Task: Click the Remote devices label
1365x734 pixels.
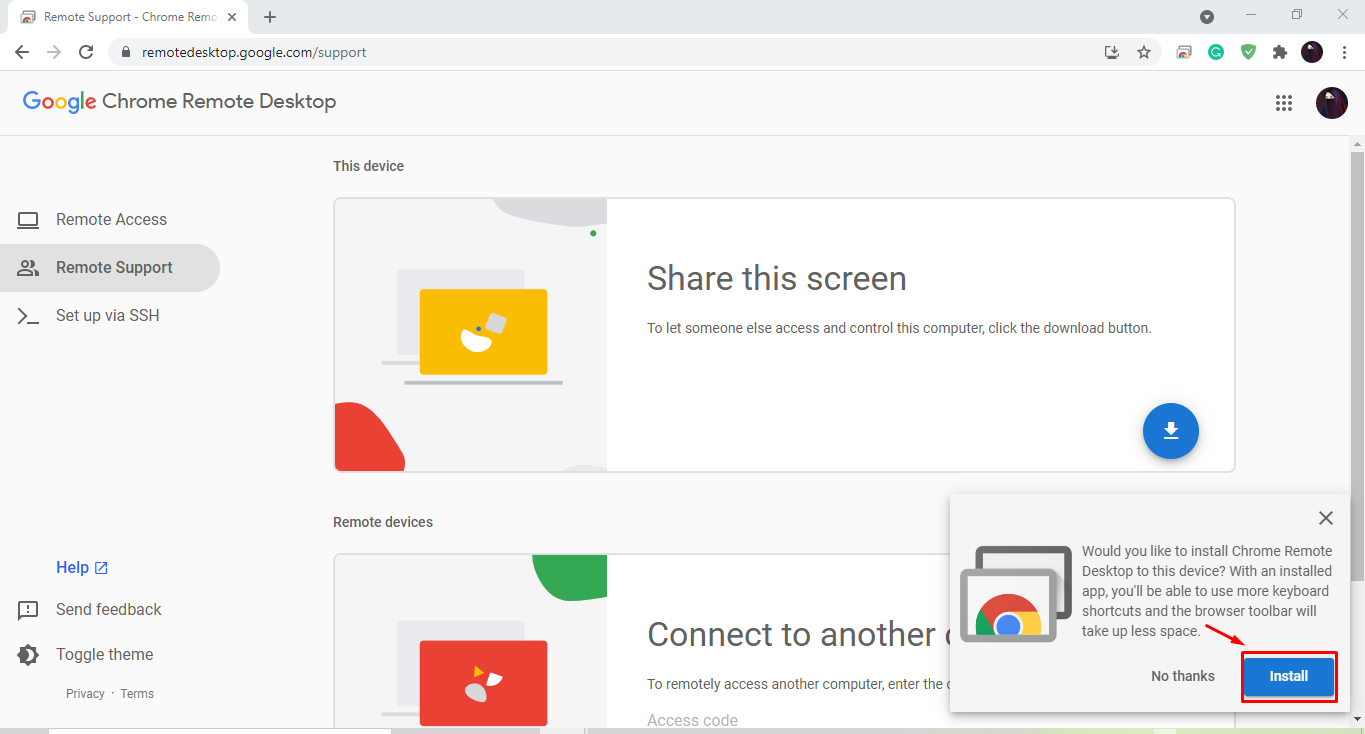Action: click(383, 522)
